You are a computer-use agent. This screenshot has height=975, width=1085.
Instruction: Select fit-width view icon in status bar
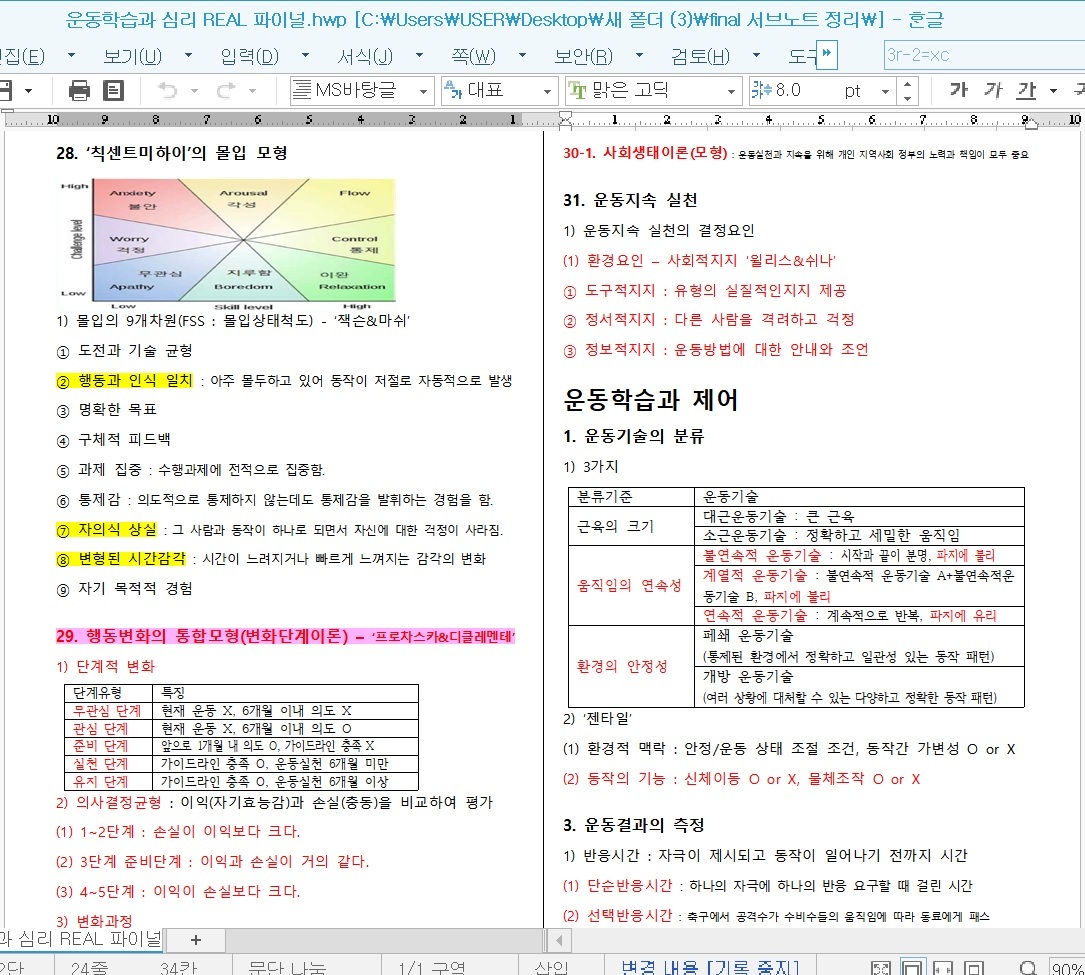[943, 967]
